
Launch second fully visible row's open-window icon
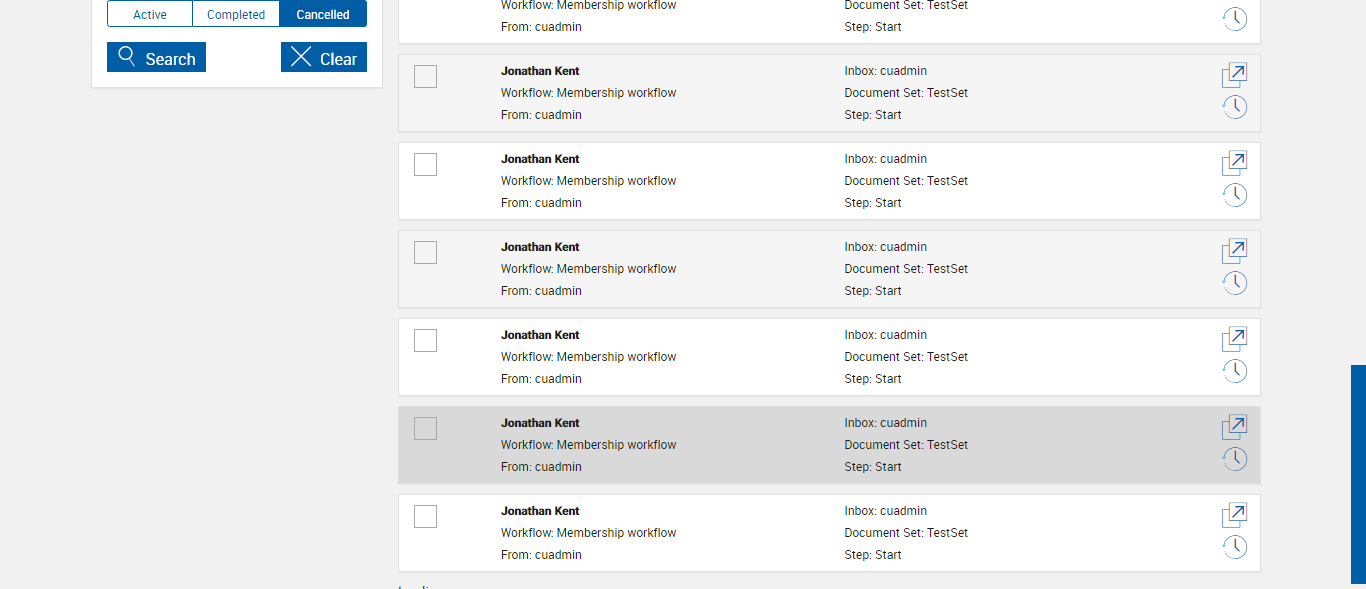click(x=1235, y=163)
